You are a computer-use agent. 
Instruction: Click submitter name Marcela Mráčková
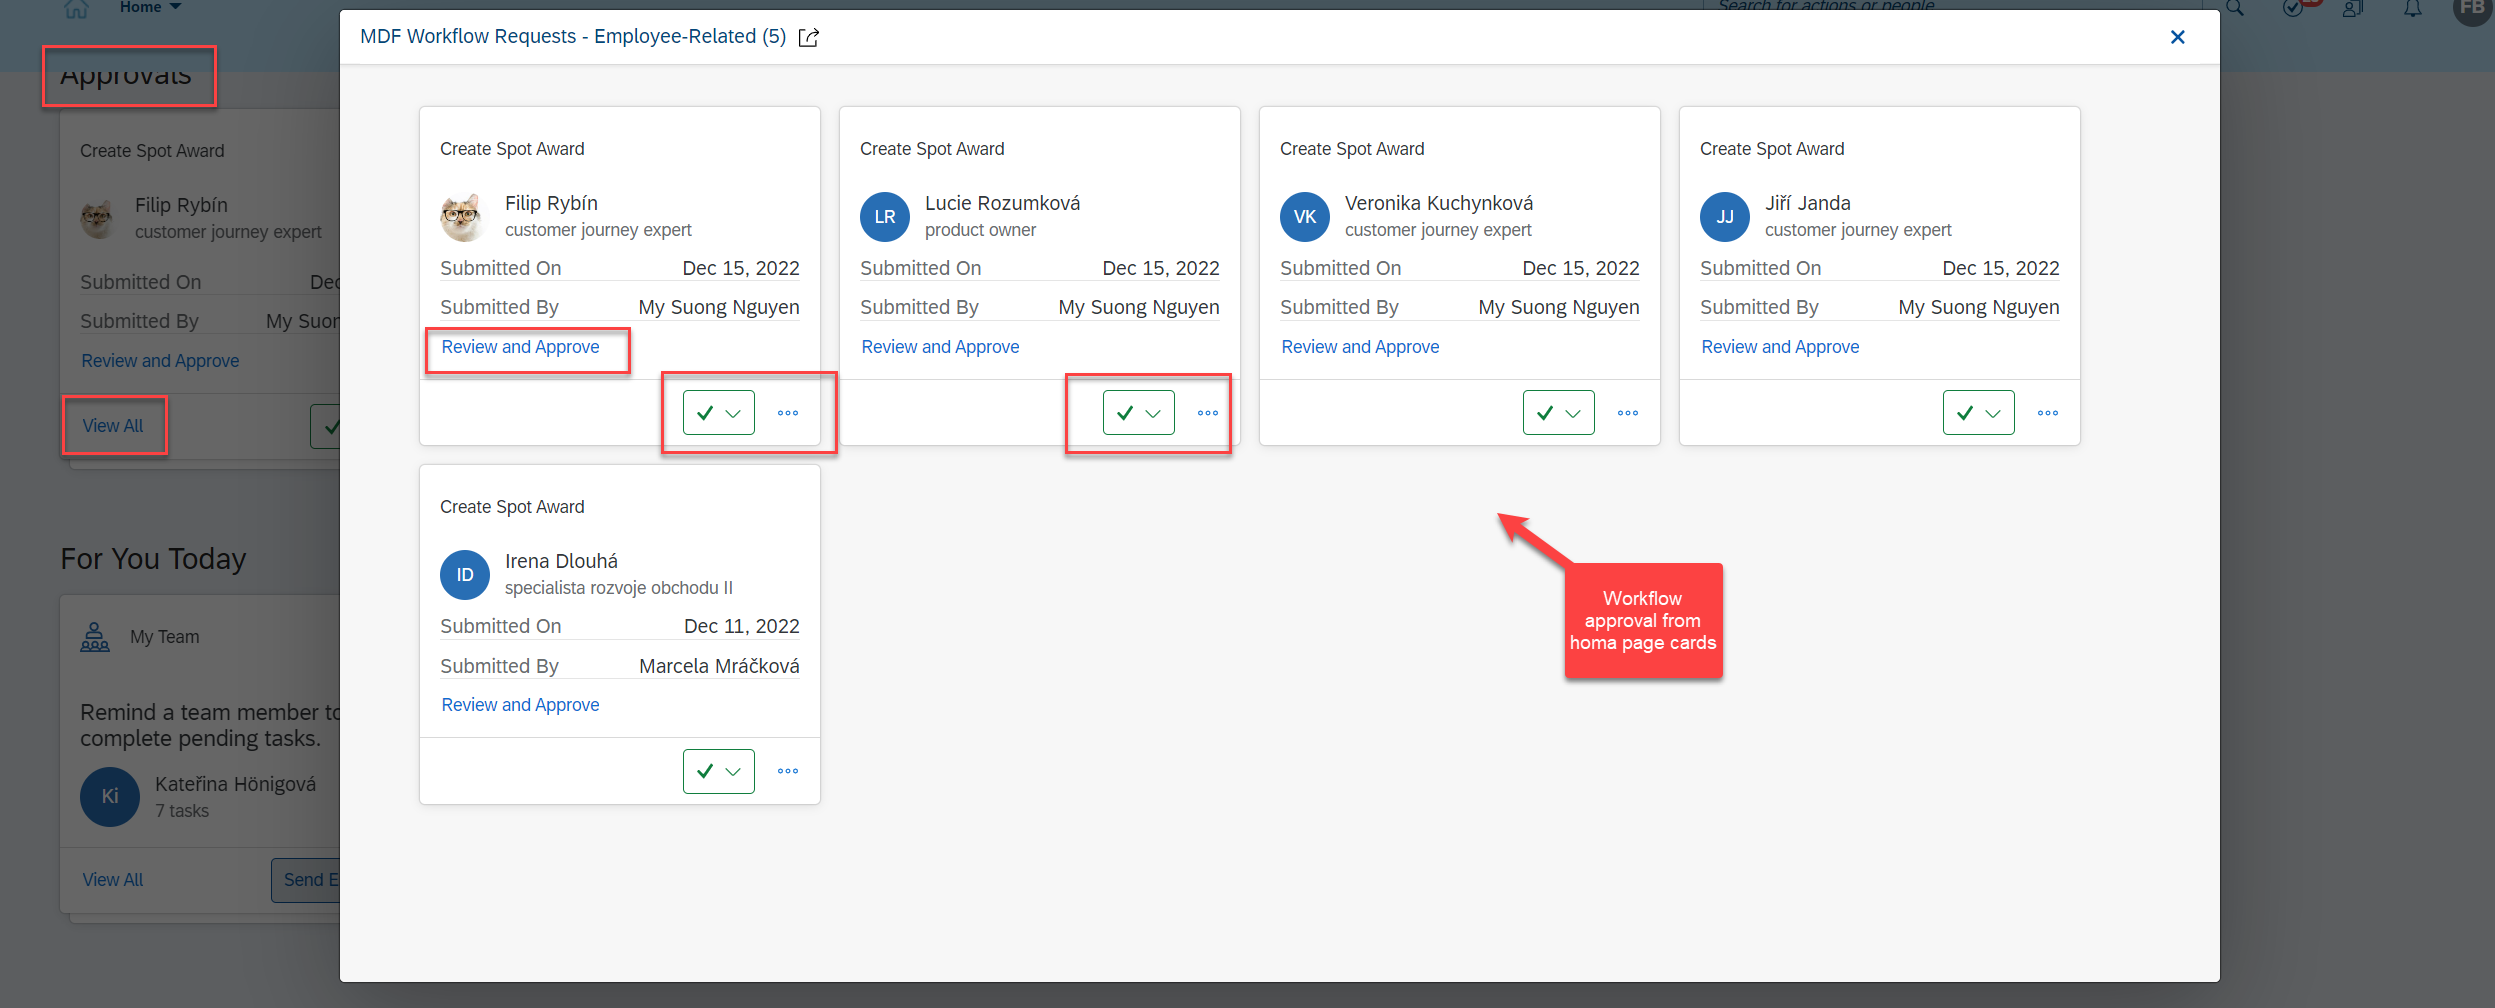(x=719, y=666)
